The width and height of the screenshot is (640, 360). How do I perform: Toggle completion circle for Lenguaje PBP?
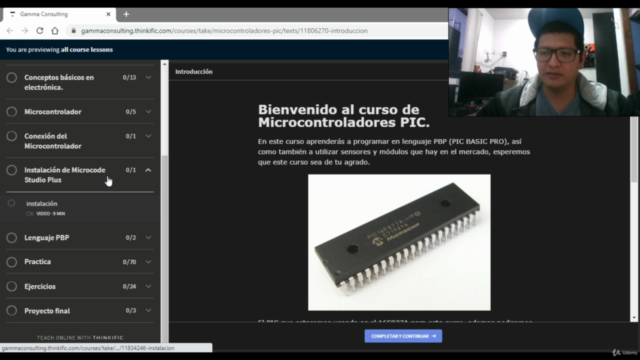[11, 238]
